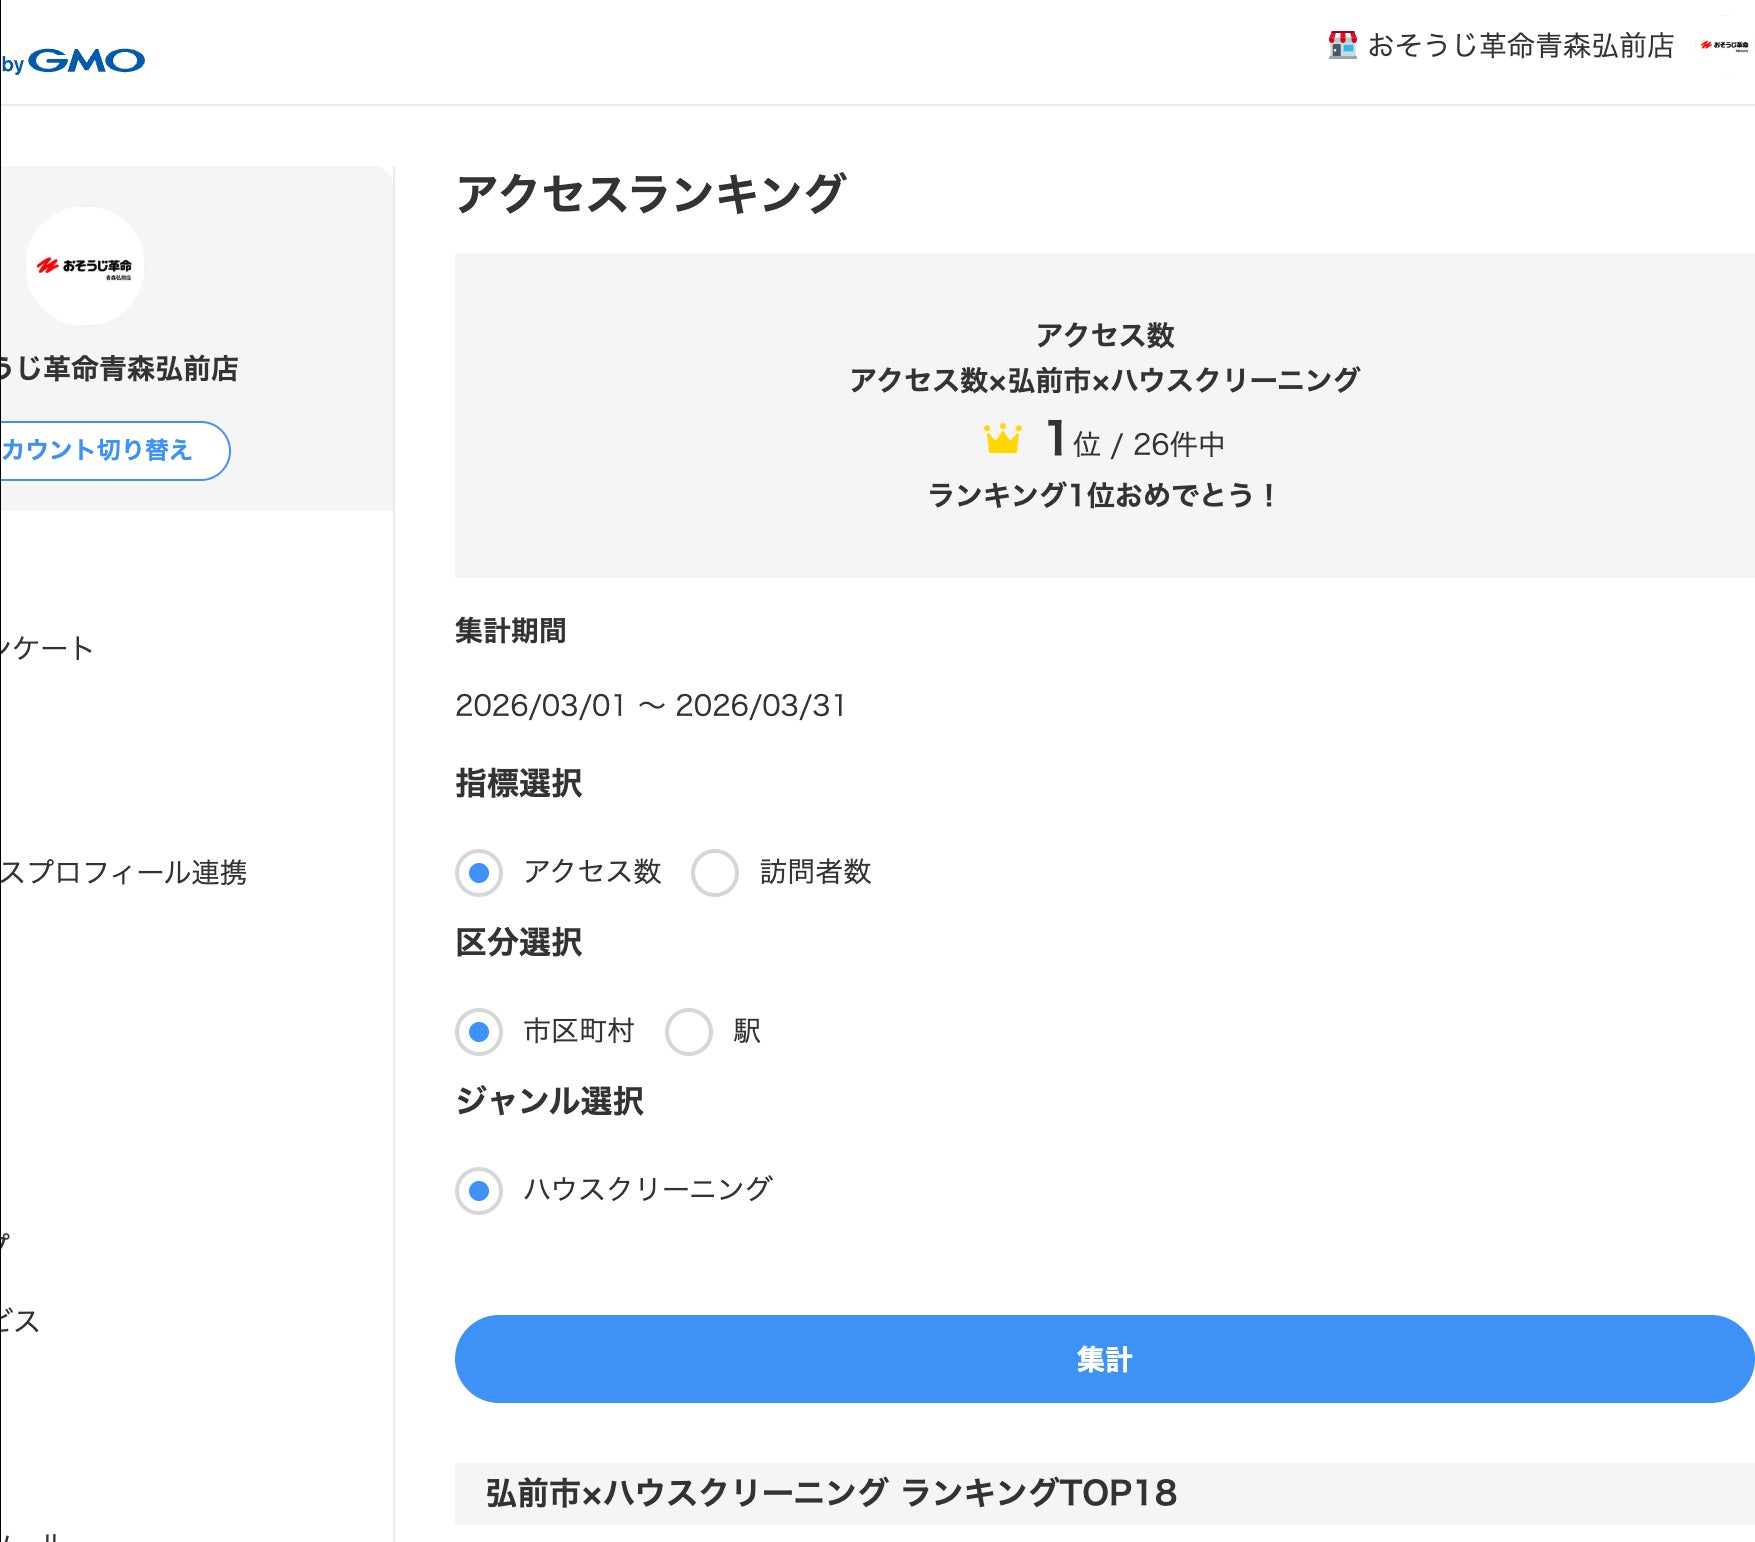Click the ジャンル選択 label
The image size is (1755, 1542).
(549, 1101)
